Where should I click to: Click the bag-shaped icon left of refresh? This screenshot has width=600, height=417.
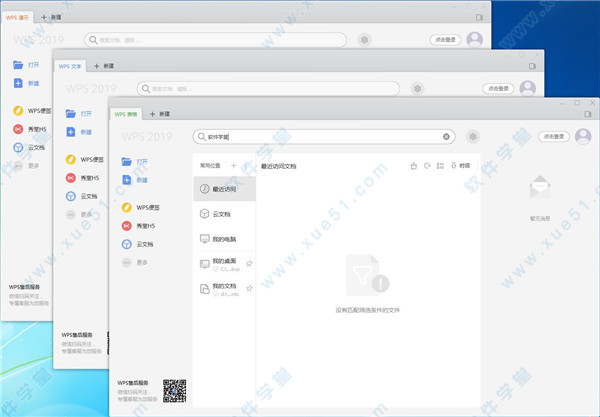[x=414, y=166]
